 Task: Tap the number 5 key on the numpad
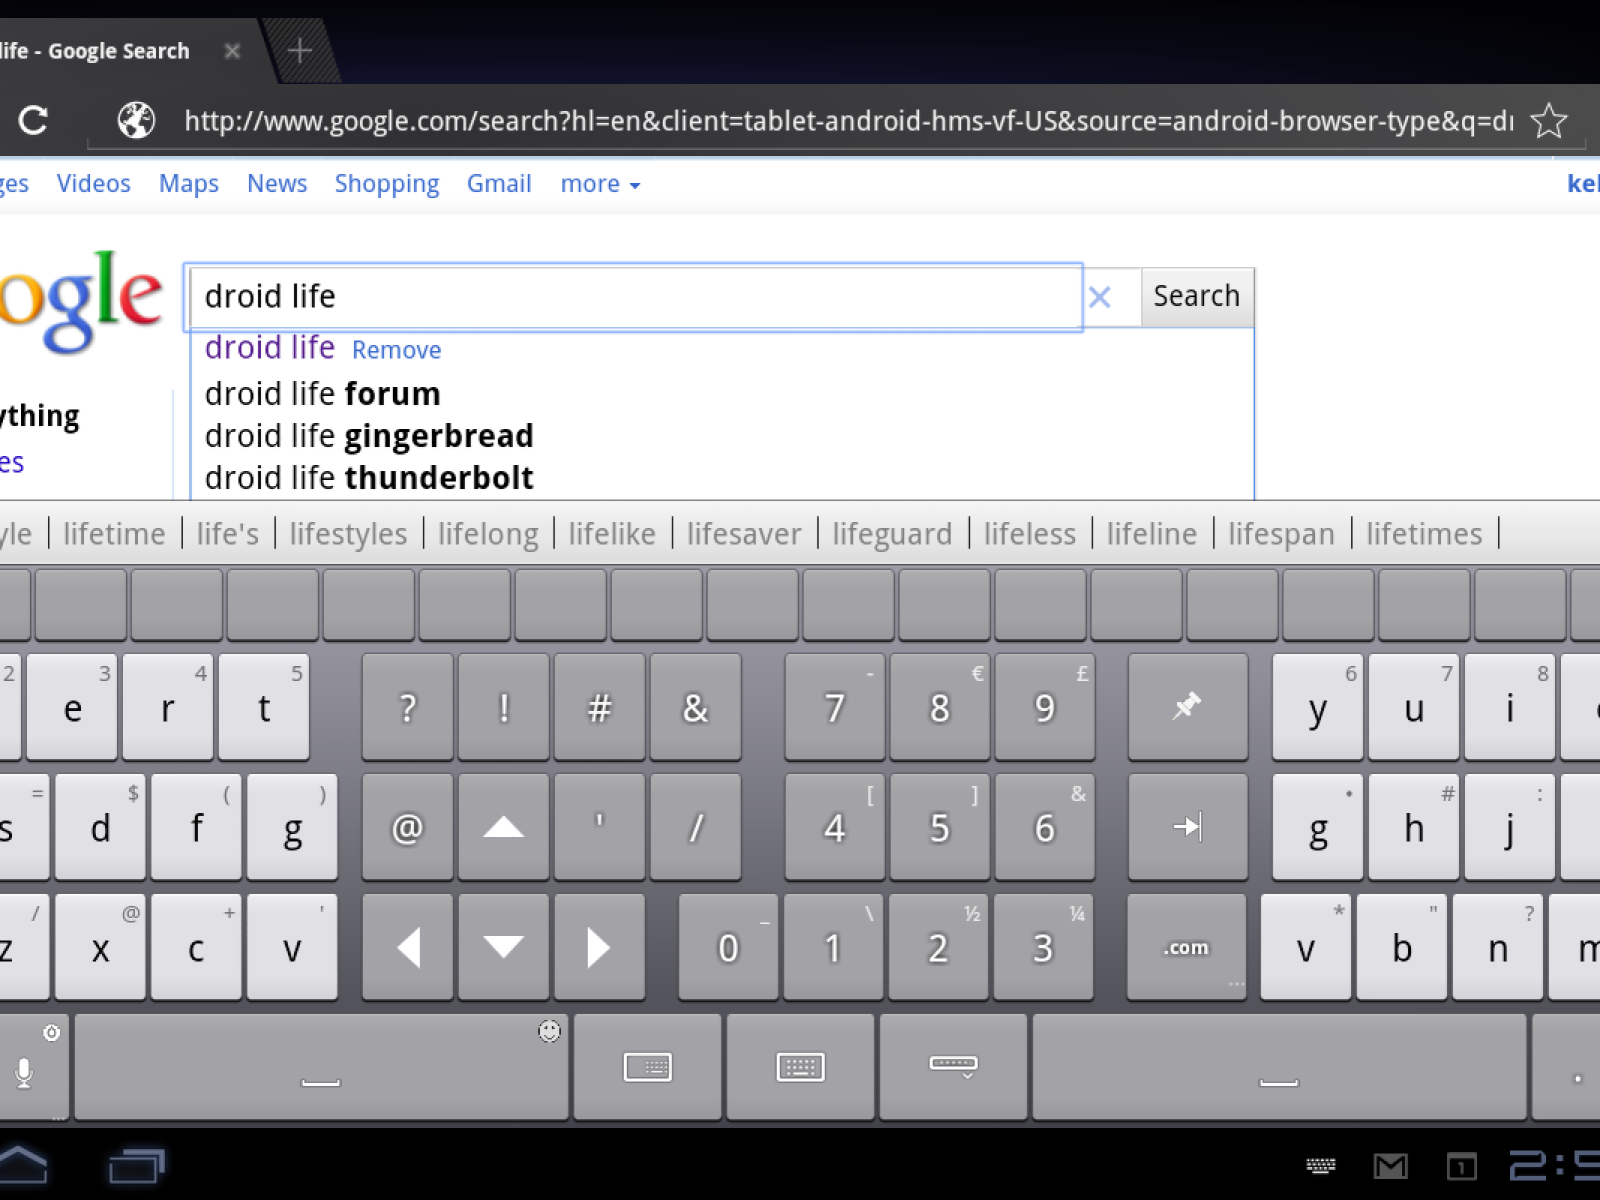click(x=940, y=827)
